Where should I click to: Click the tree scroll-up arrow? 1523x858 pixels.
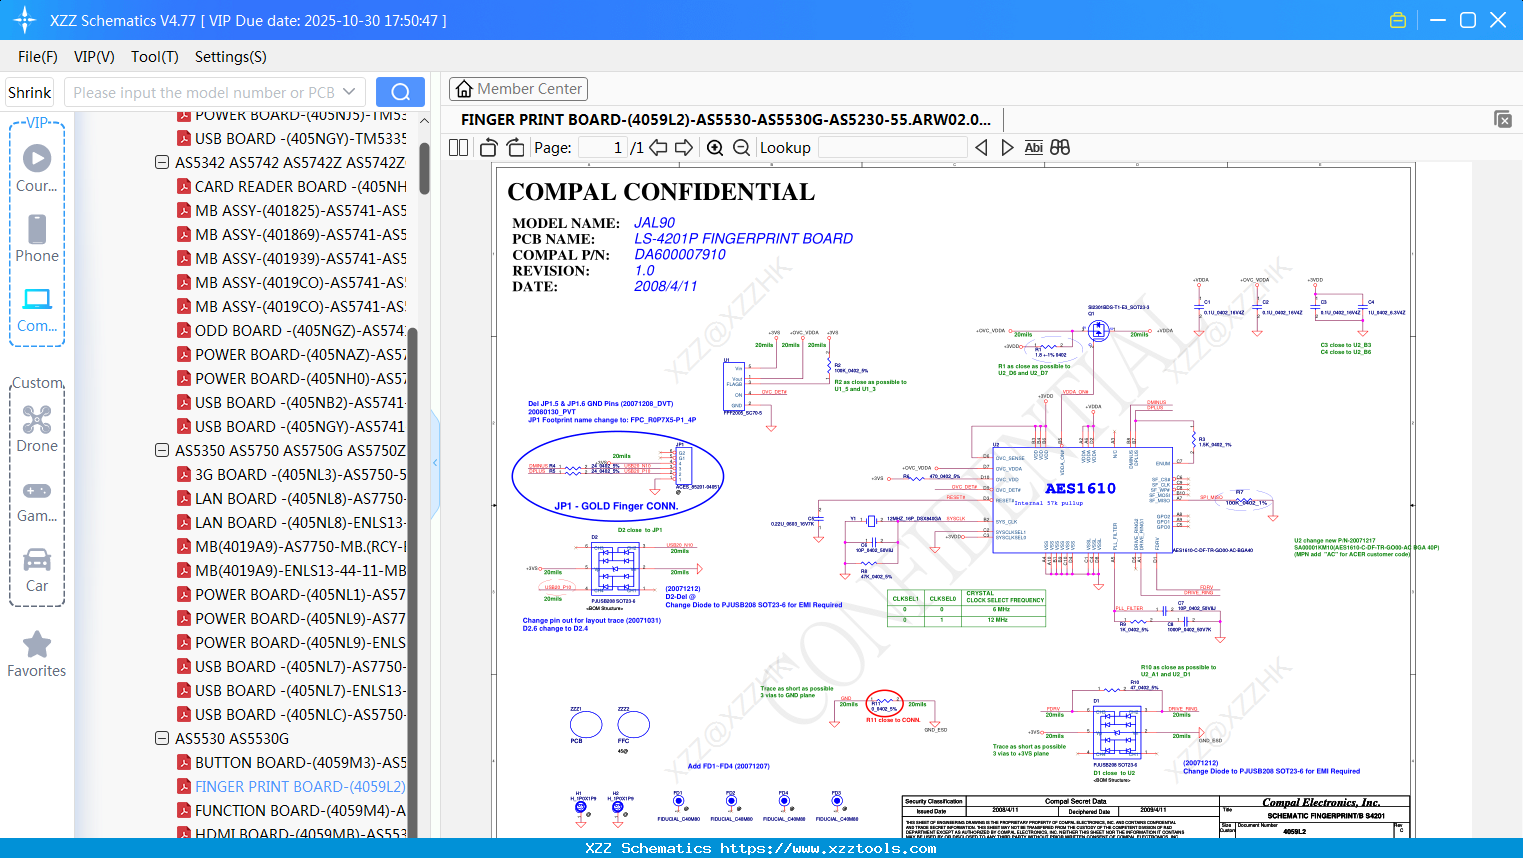pyautogui.click(x=424, y=121)
